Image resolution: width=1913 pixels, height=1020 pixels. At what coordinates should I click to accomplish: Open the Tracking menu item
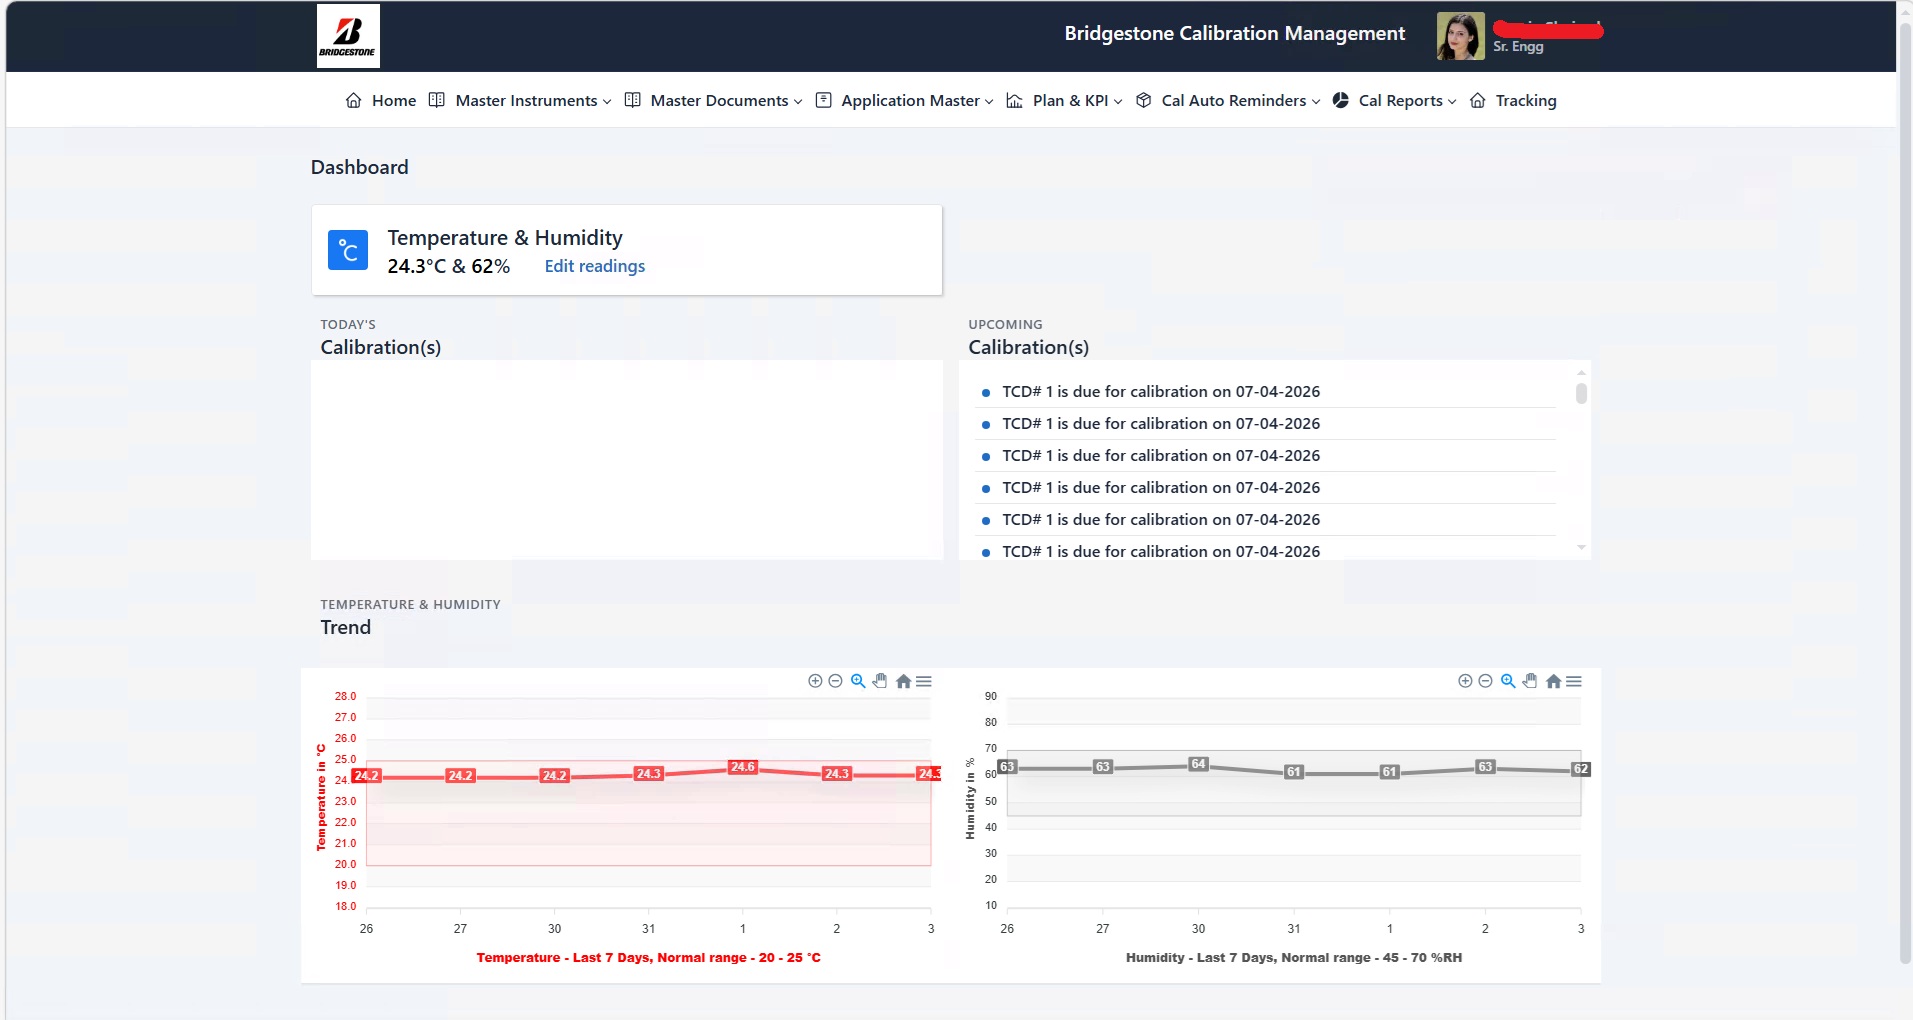pos(1525,101)
